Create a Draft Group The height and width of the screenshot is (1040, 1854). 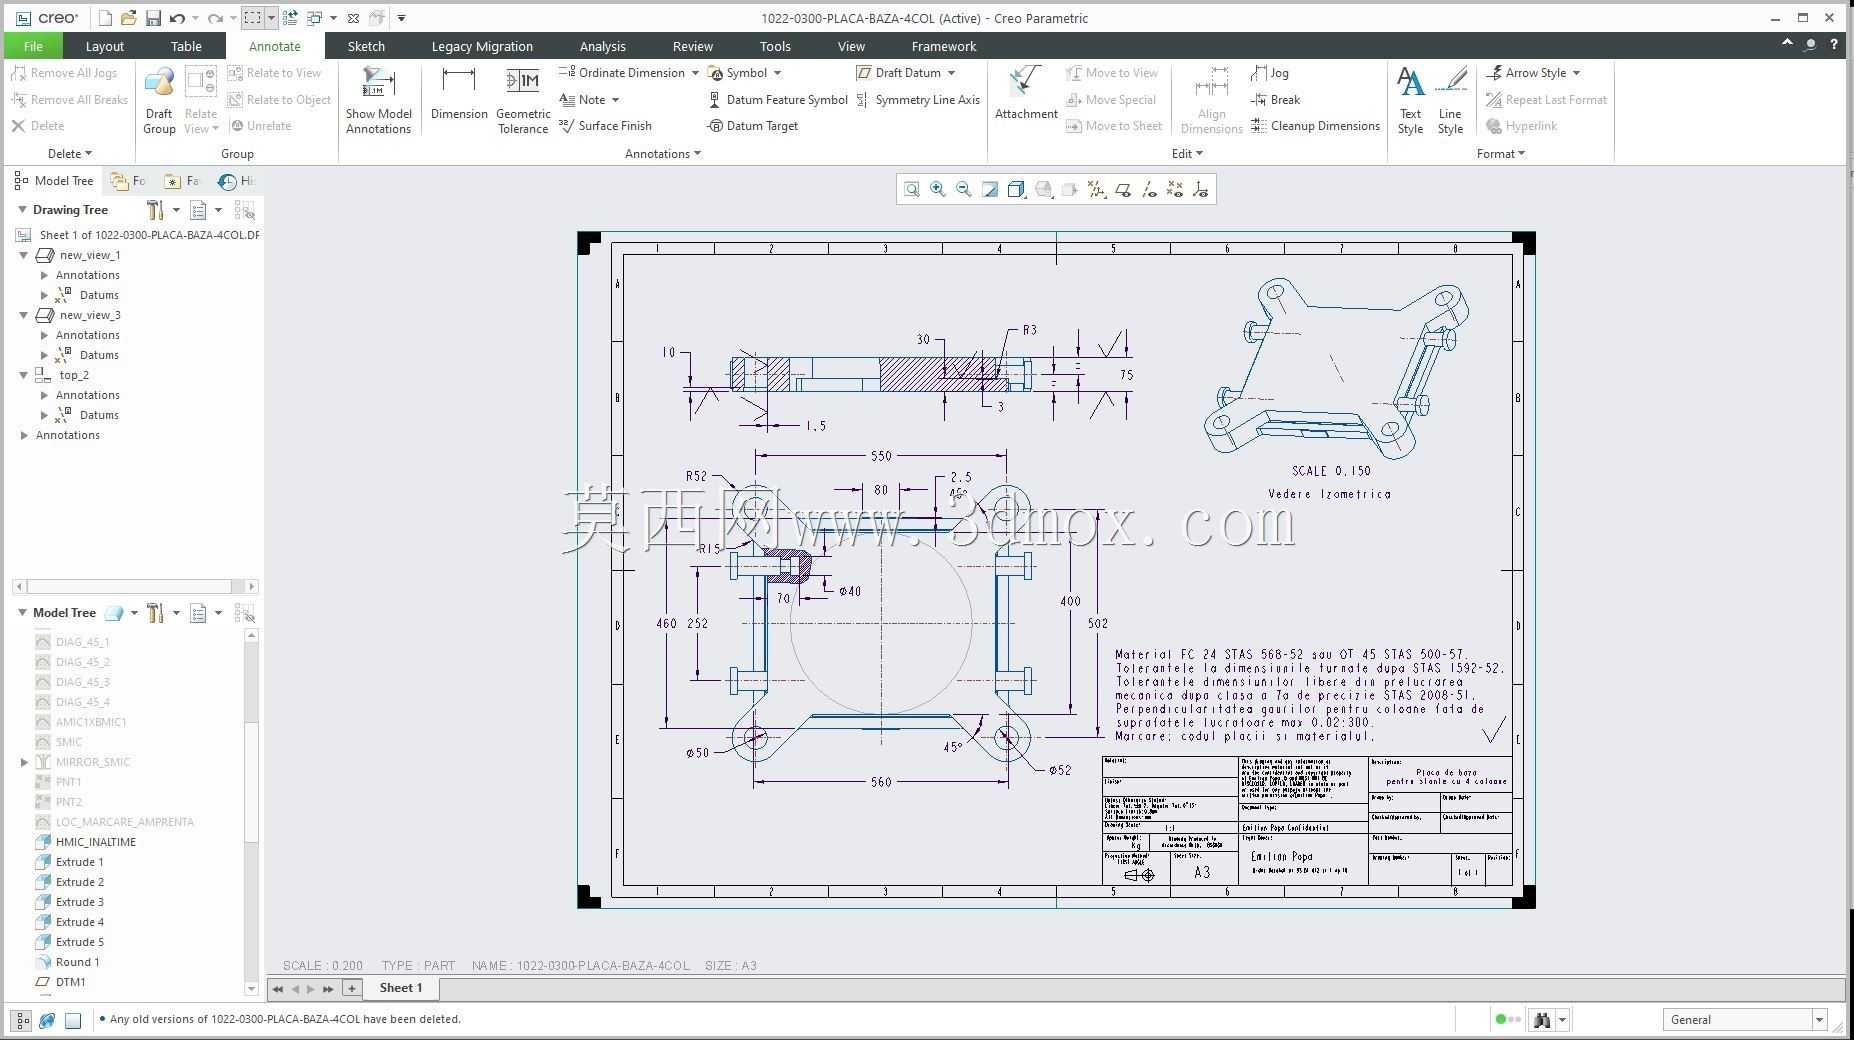[x=159, y=100]
